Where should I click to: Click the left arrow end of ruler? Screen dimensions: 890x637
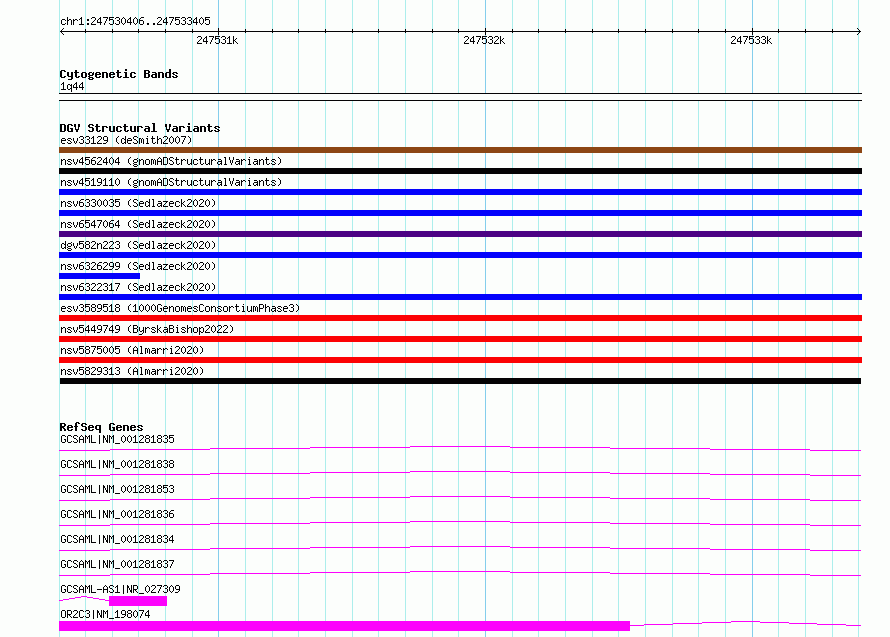(62, 32)
